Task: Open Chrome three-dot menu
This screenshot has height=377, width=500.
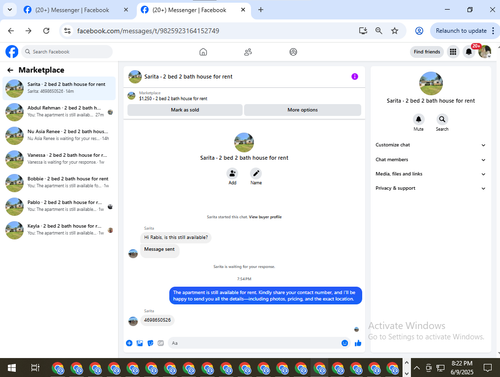Action: point(493,31)
